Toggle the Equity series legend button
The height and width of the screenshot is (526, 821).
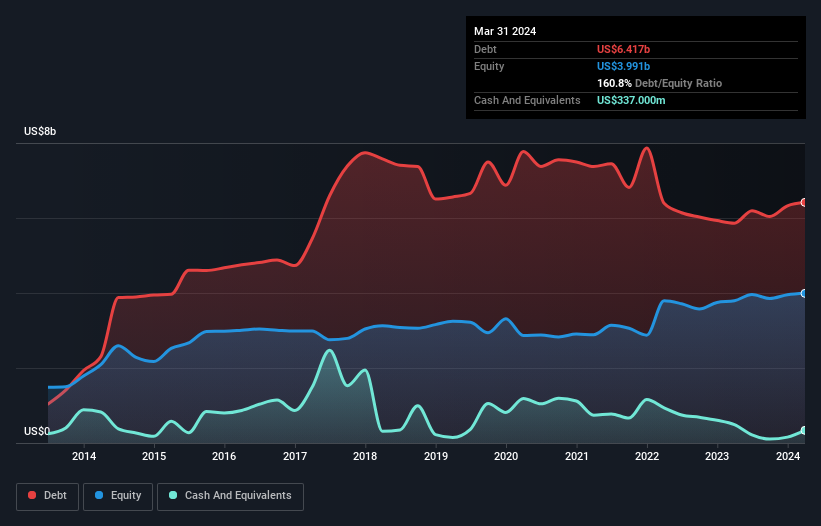(x=118, y=497)
